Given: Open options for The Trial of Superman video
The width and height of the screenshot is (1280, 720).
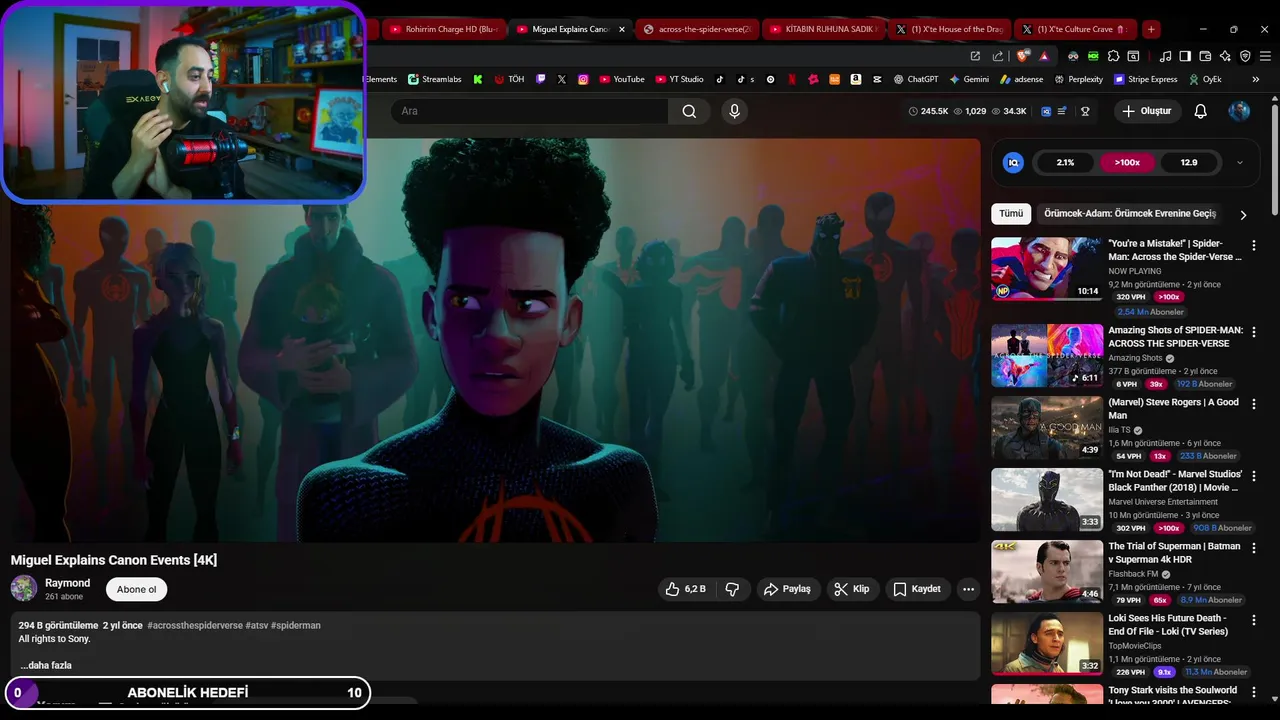Looking at the screenshot, I should pyautogui.click(x=1254, y=548).
